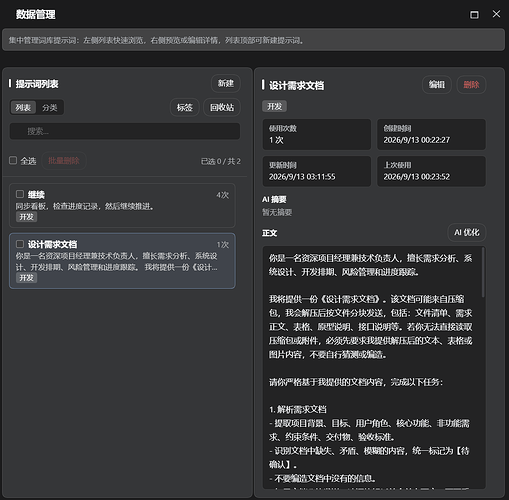Check the 继续 prompt checkbox
The width and height of the screenshot is (509, 500).
pyautogui.click(x=20, y=194)
